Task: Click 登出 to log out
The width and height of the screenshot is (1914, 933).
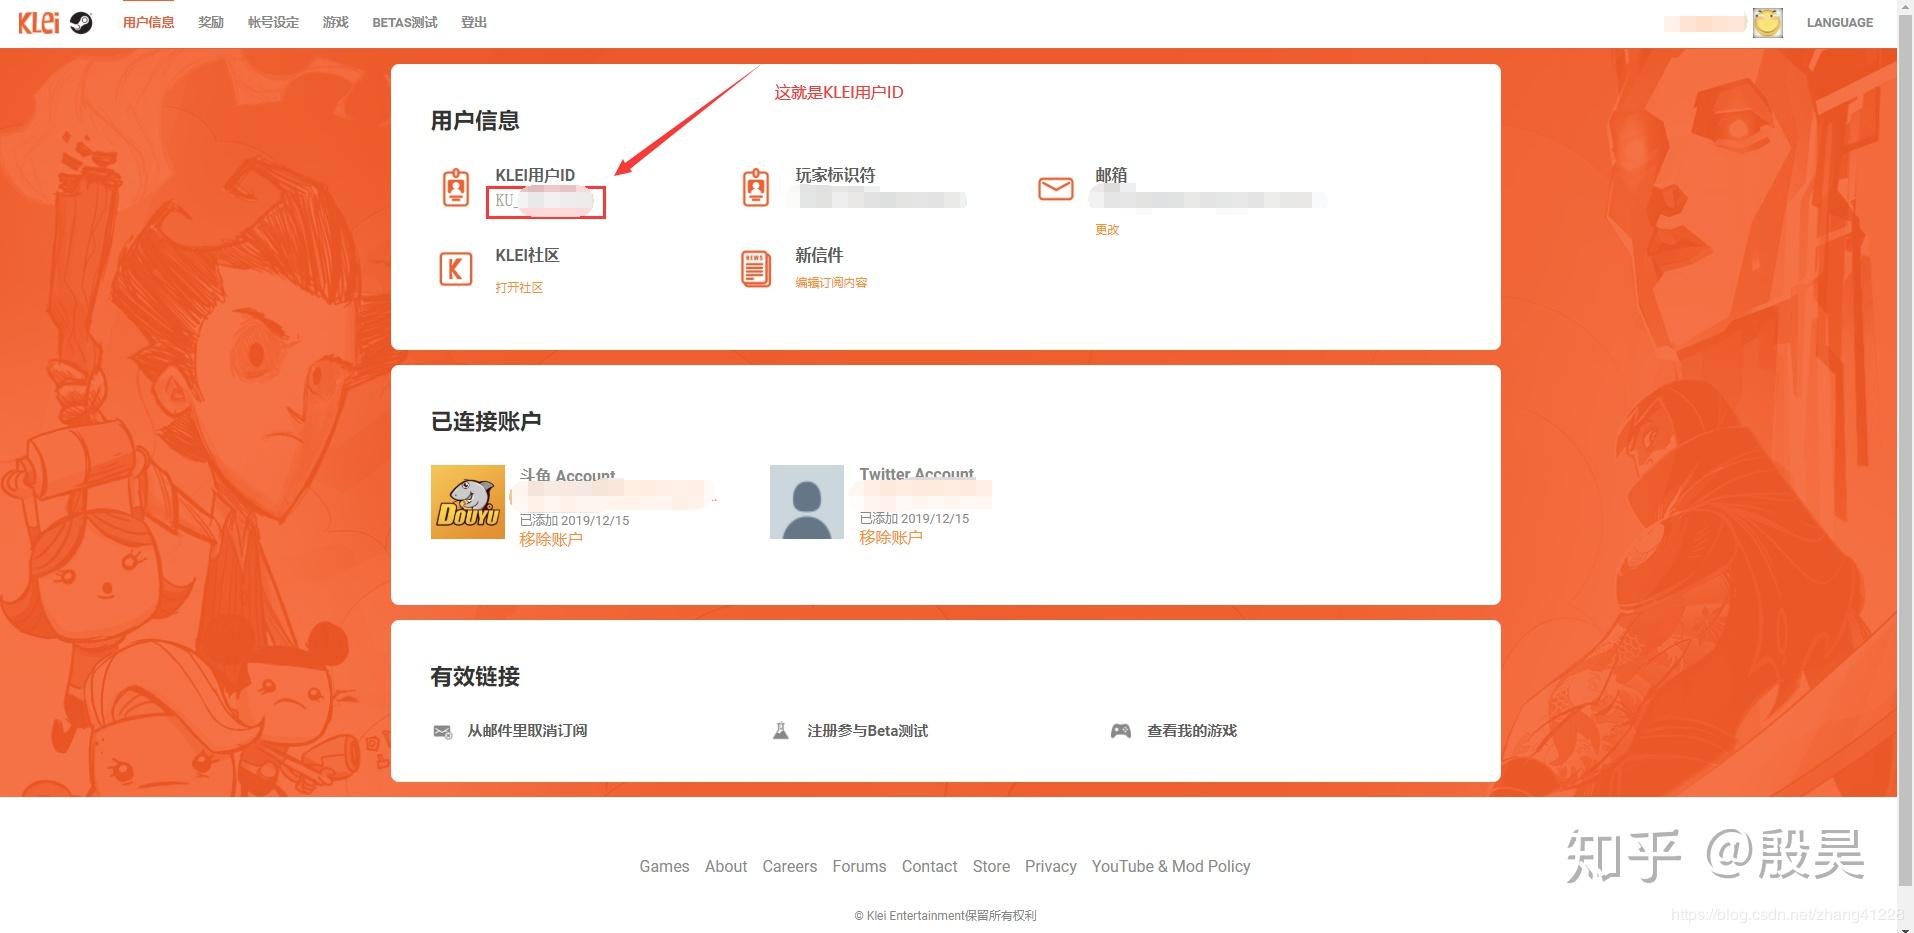Action: pos(474,22)
